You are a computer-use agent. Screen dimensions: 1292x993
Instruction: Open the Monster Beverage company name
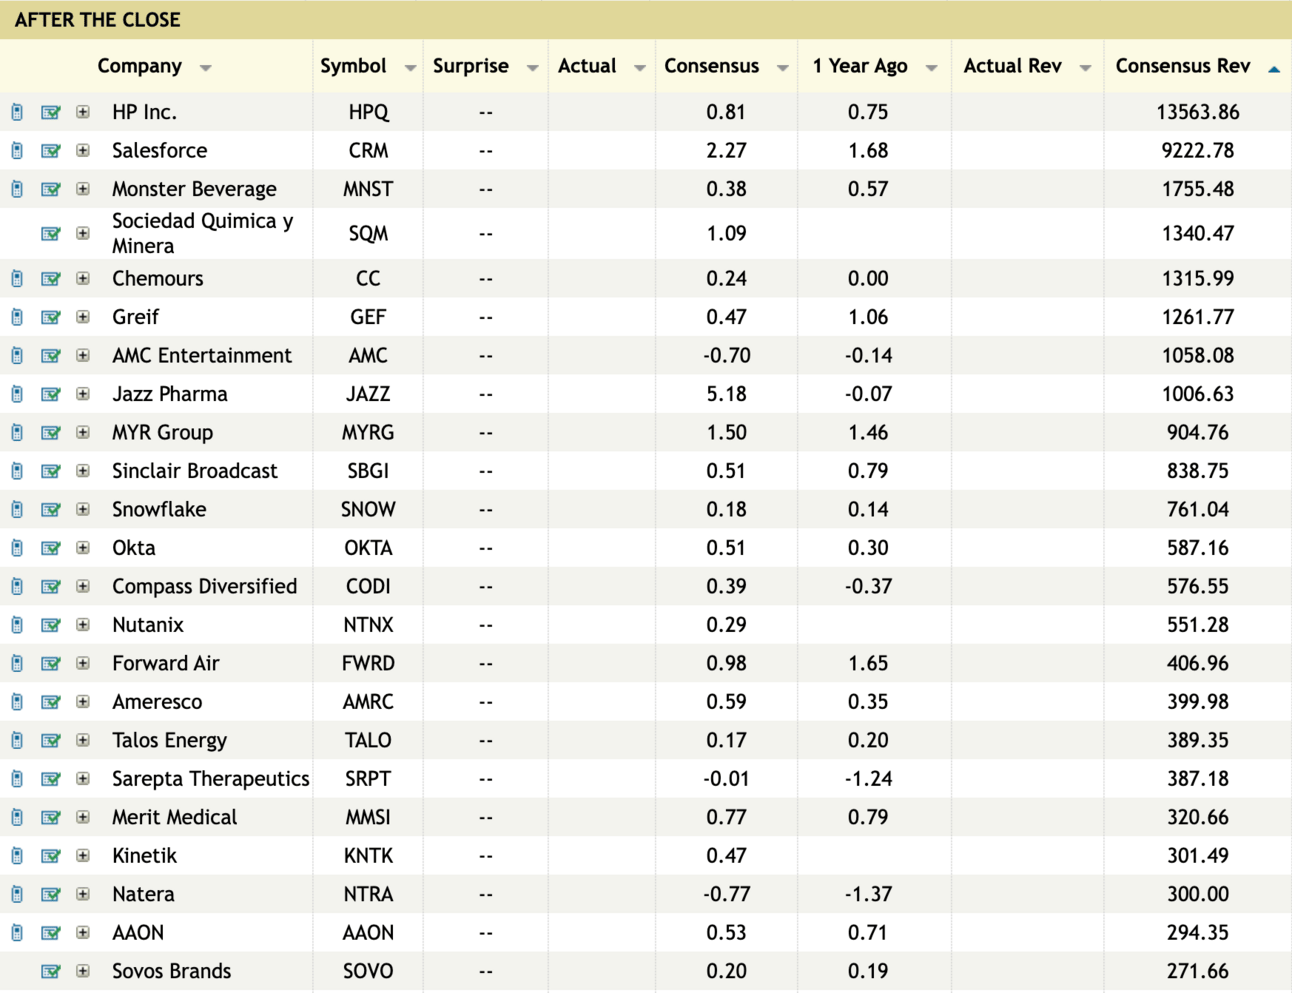tap(194, 189)
